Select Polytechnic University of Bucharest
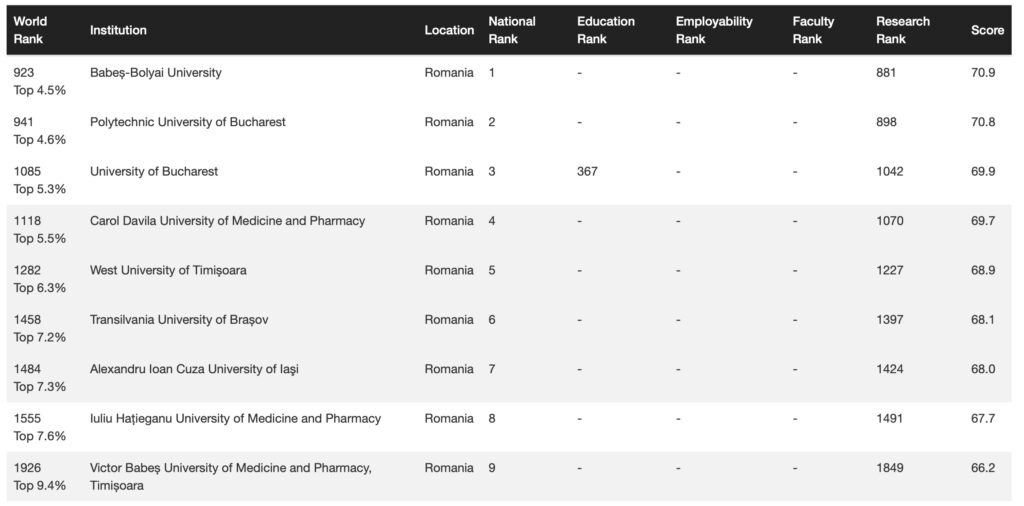 coord(188,122)
